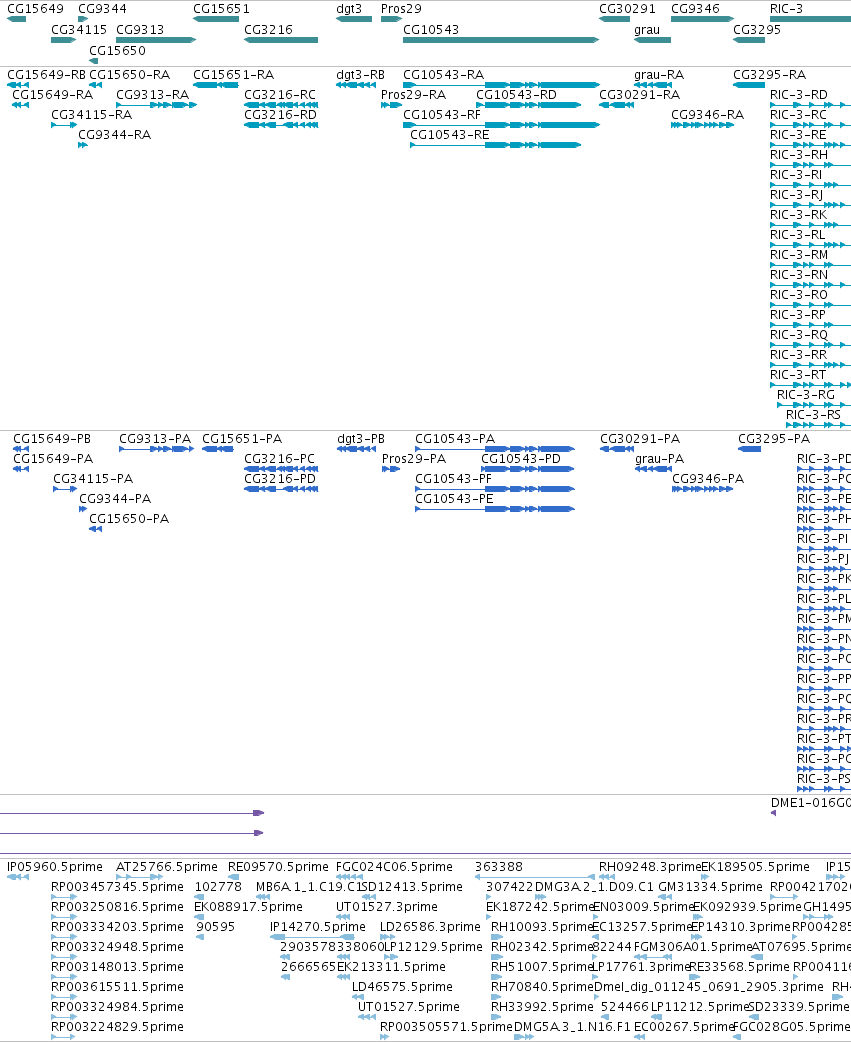Select the CG10543-PE protein label

click(454, 498)
